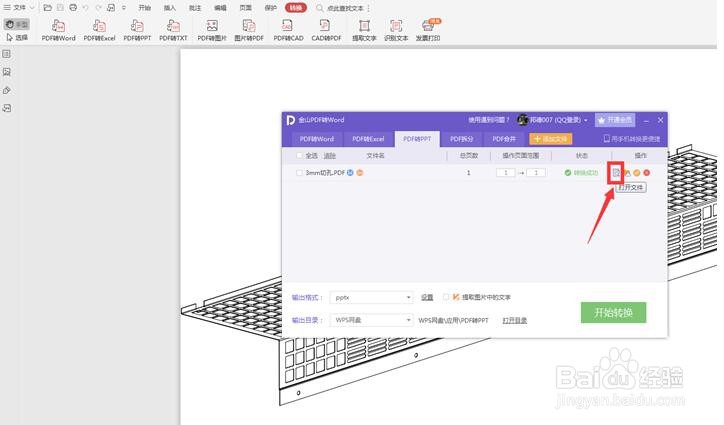The width and height of the screenshot is (724, 425).
Task: Switch to the 编辑 ribbon tab
Action: click(221, 8)
